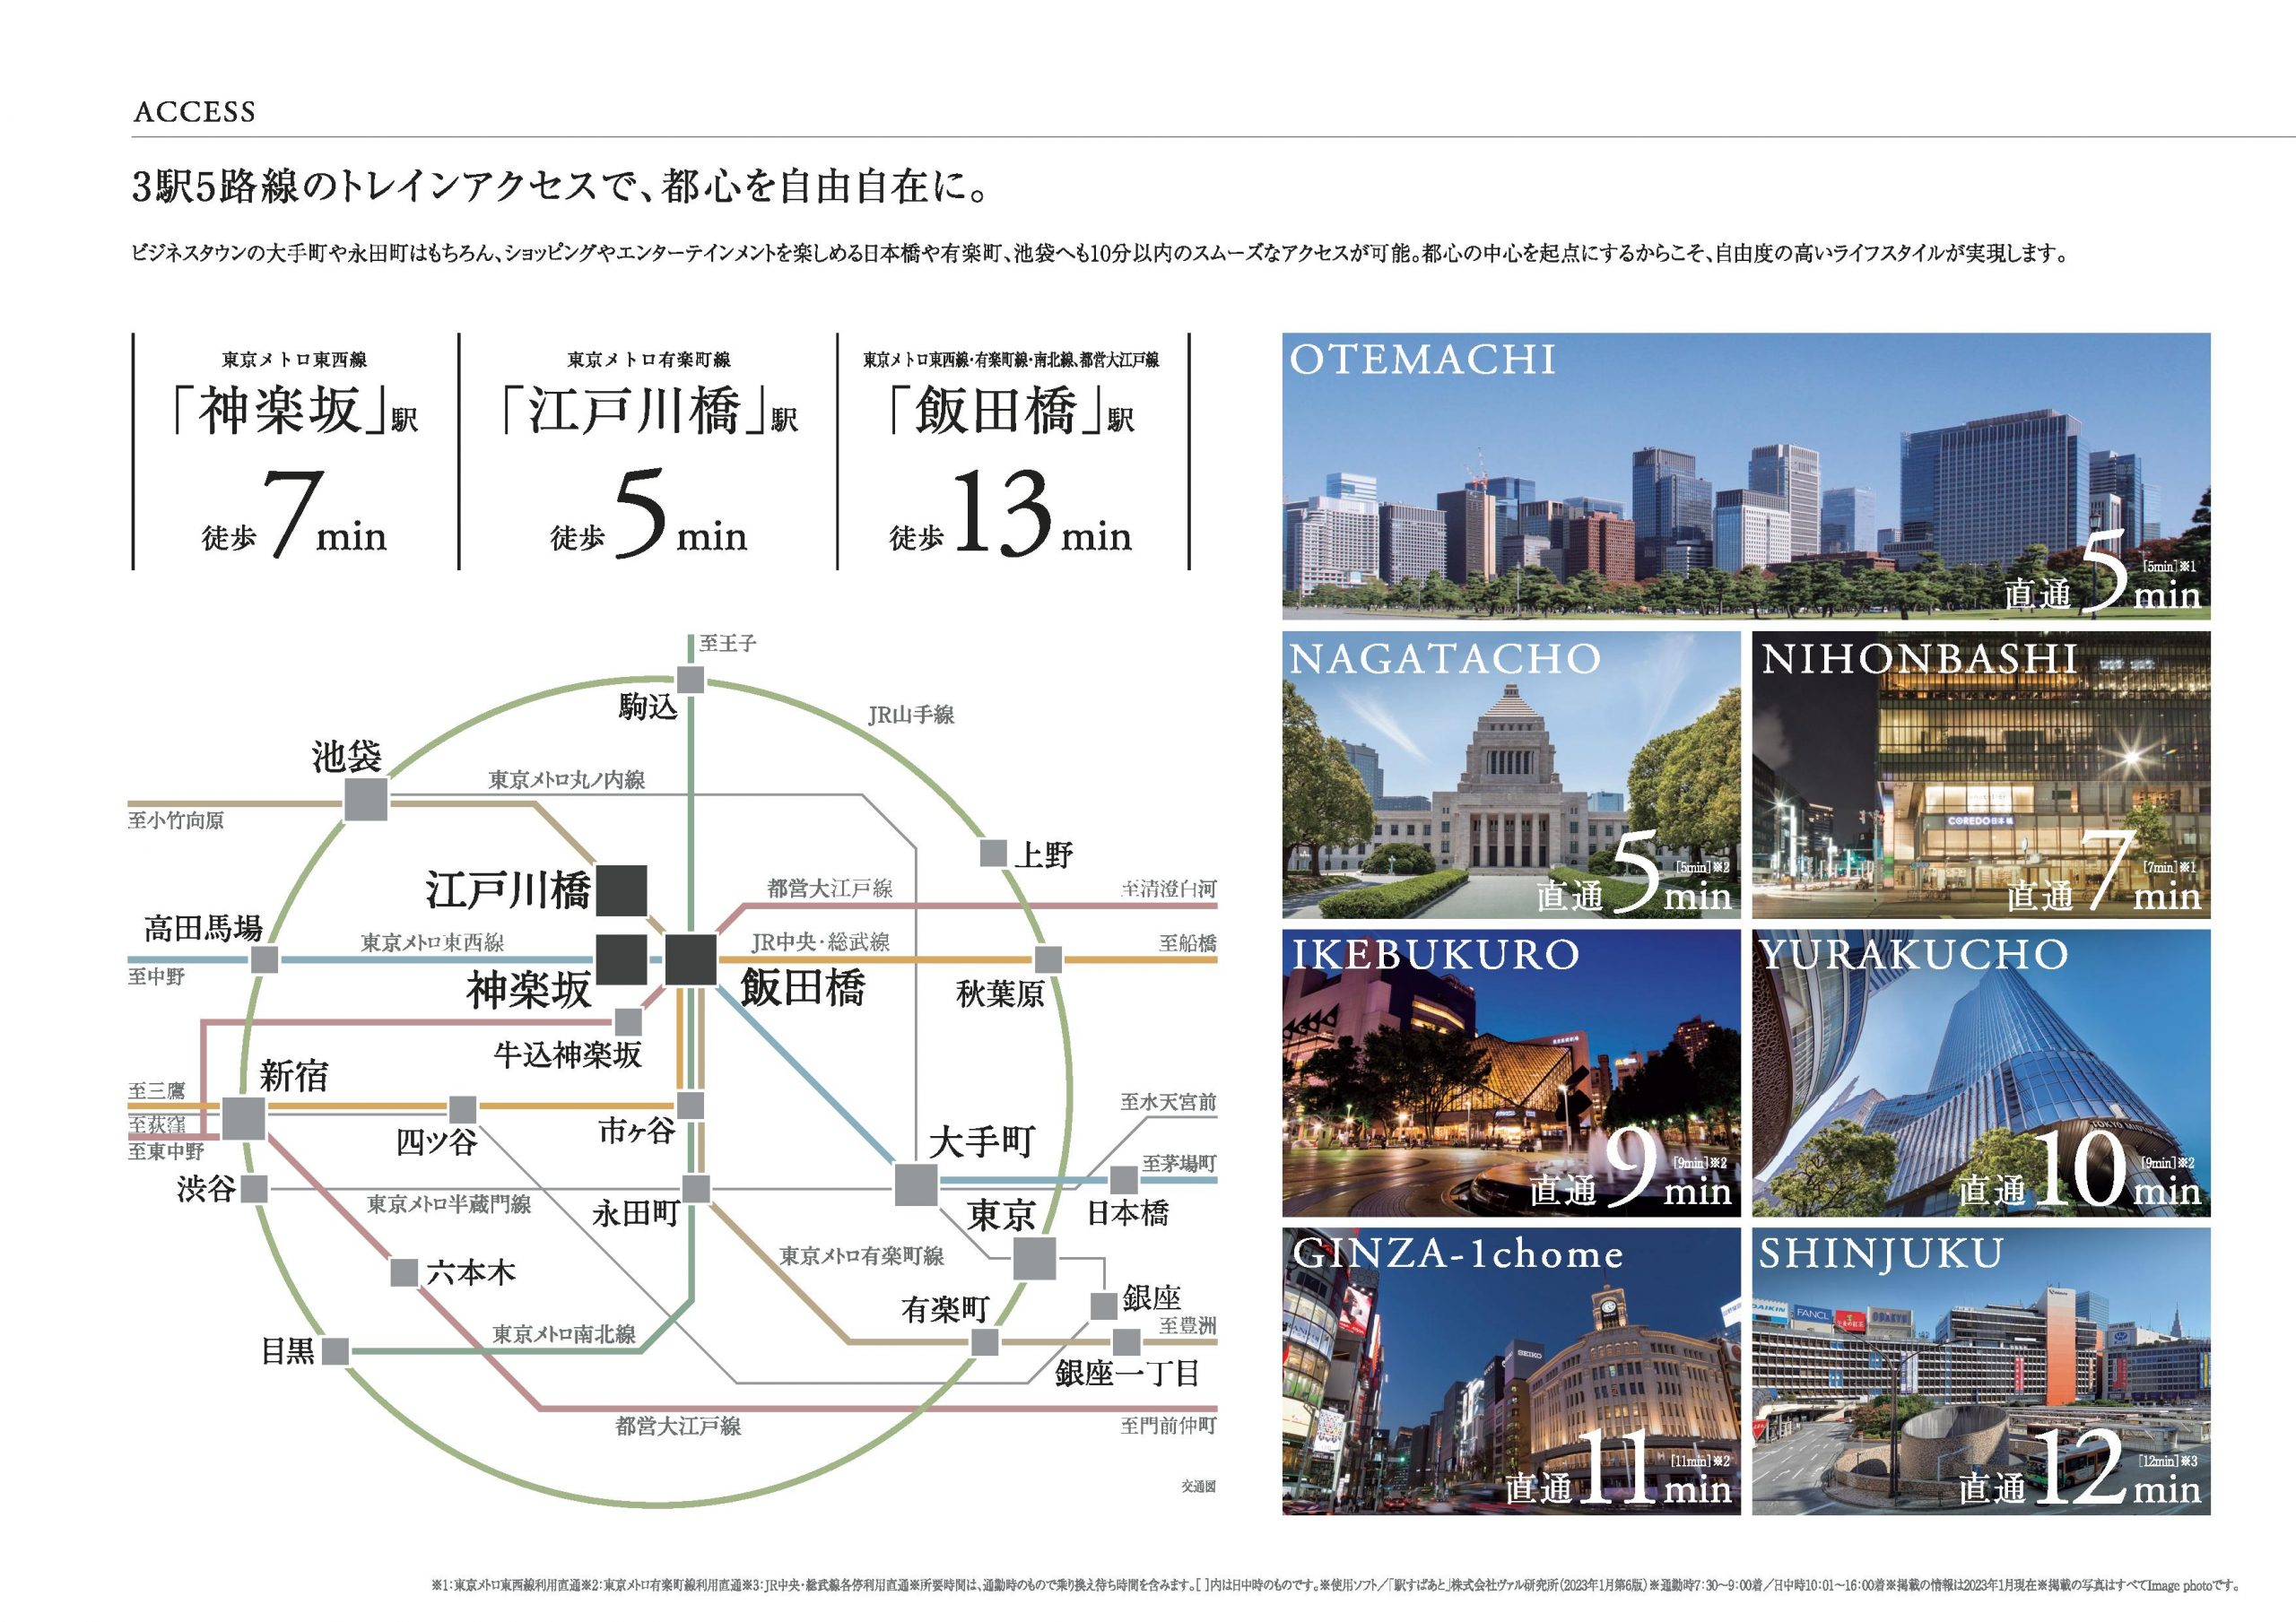Click the 至船橋 direction label
This screenshot has height=1622, width=2296.
pyautogui.click(x=1188, y=942)
